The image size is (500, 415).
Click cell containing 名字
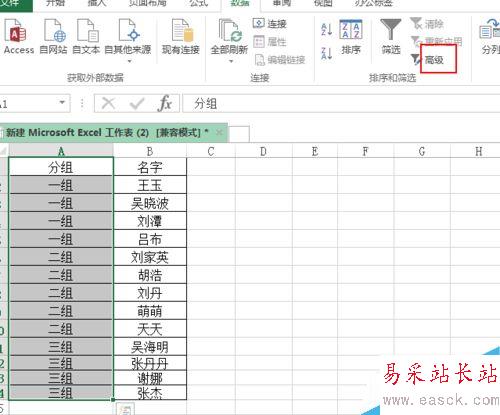(x=150, y=167)
